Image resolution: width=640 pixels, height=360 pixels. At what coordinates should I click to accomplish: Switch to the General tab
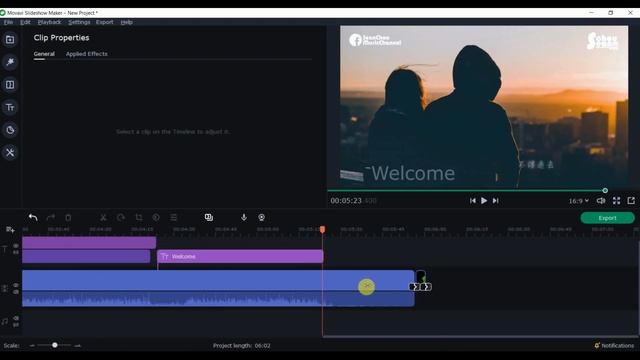tap(44, 54)
